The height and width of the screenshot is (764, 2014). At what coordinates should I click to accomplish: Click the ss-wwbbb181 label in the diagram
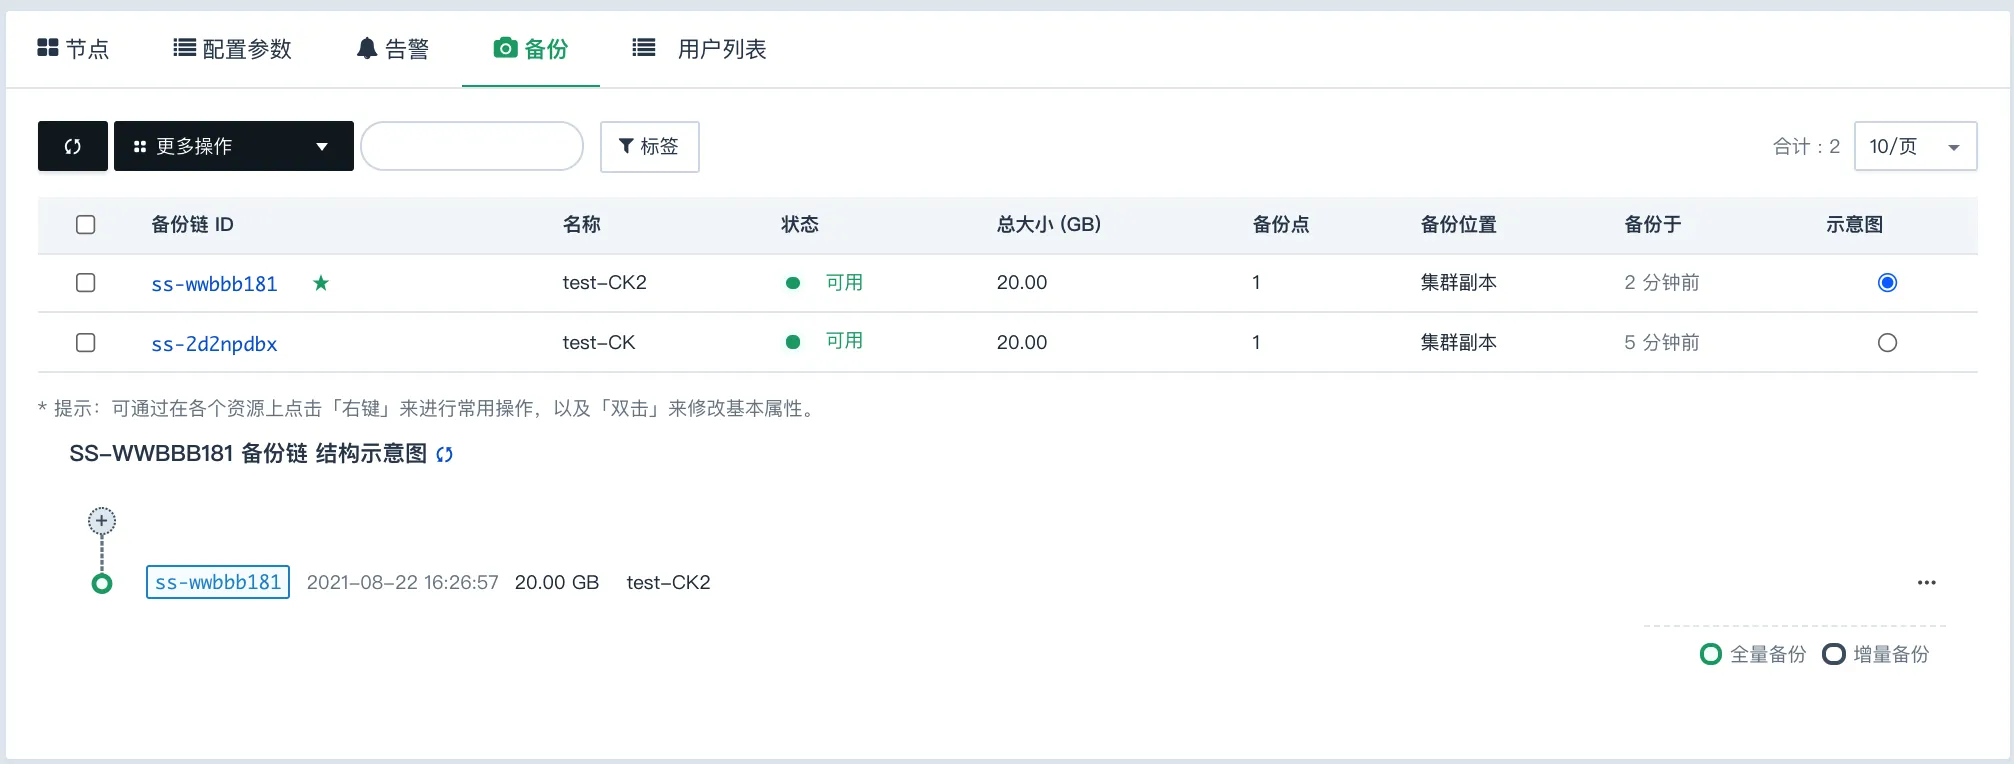tap(218, 582)
